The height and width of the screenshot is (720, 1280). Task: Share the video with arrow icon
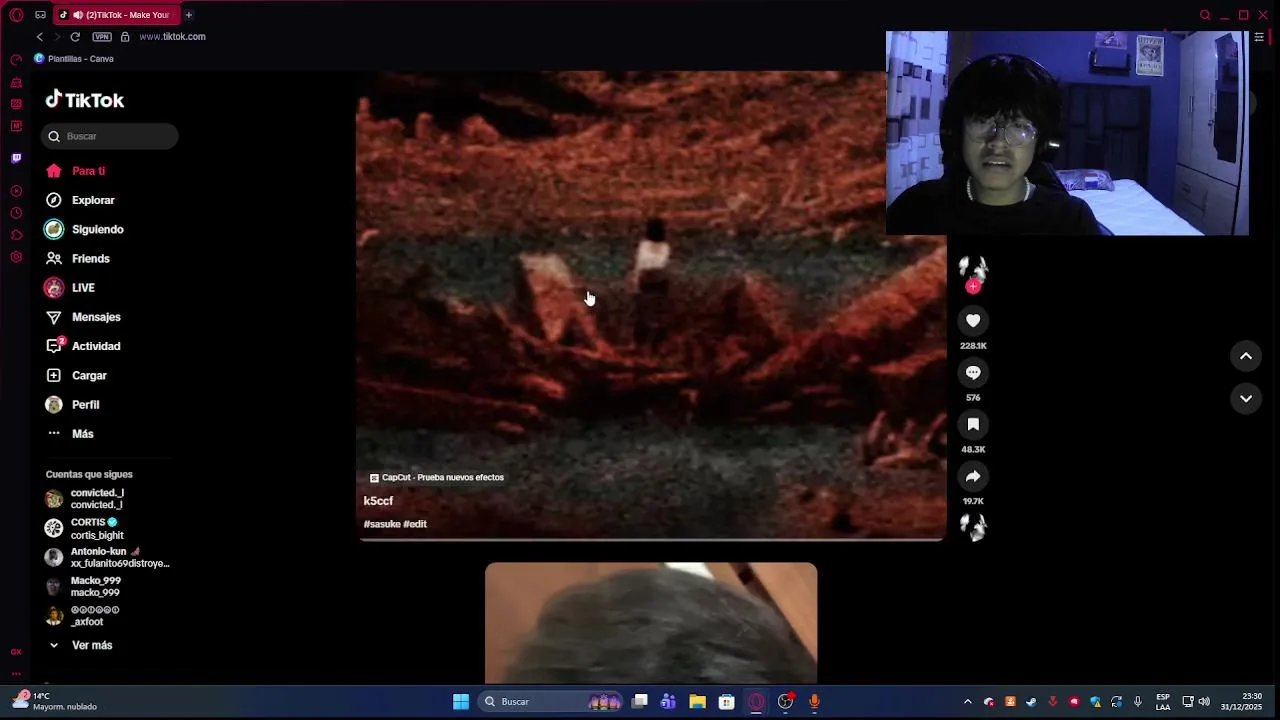coord(973,477)
